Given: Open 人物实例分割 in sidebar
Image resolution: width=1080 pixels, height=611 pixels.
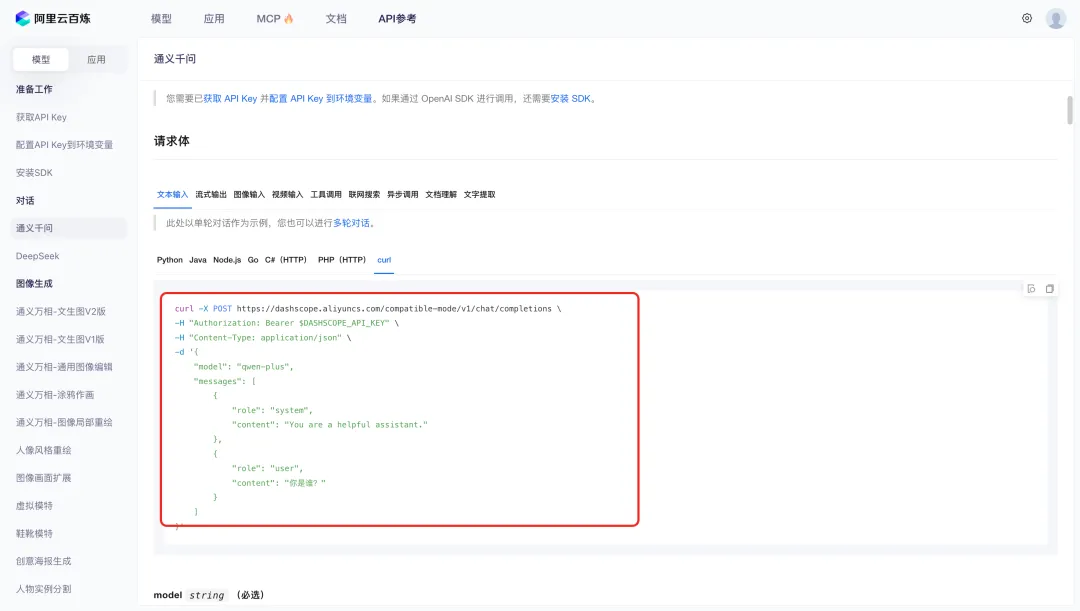Looking at the screenshot, I should [43, 589].
